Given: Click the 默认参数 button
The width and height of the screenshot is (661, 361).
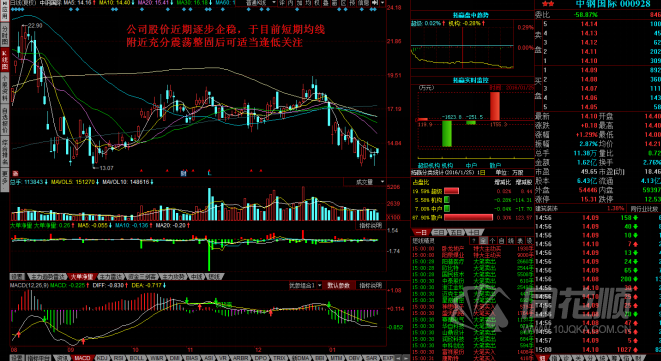Looking at the screenshot, I should pyautogui.click(x=339, y=286).
